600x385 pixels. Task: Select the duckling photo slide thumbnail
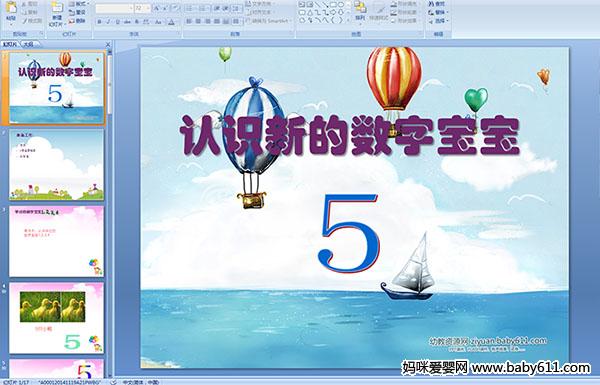tap(56, 318)
